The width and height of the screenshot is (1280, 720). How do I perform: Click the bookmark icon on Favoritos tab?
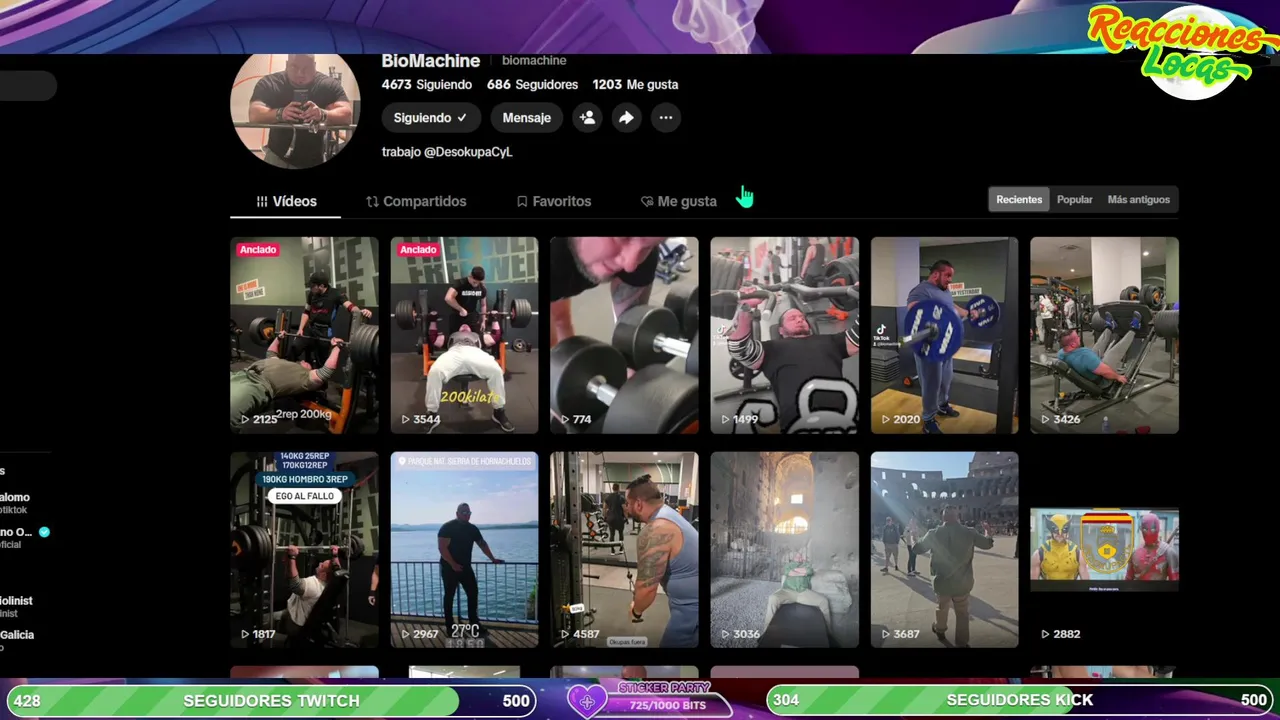coord(522,201)
